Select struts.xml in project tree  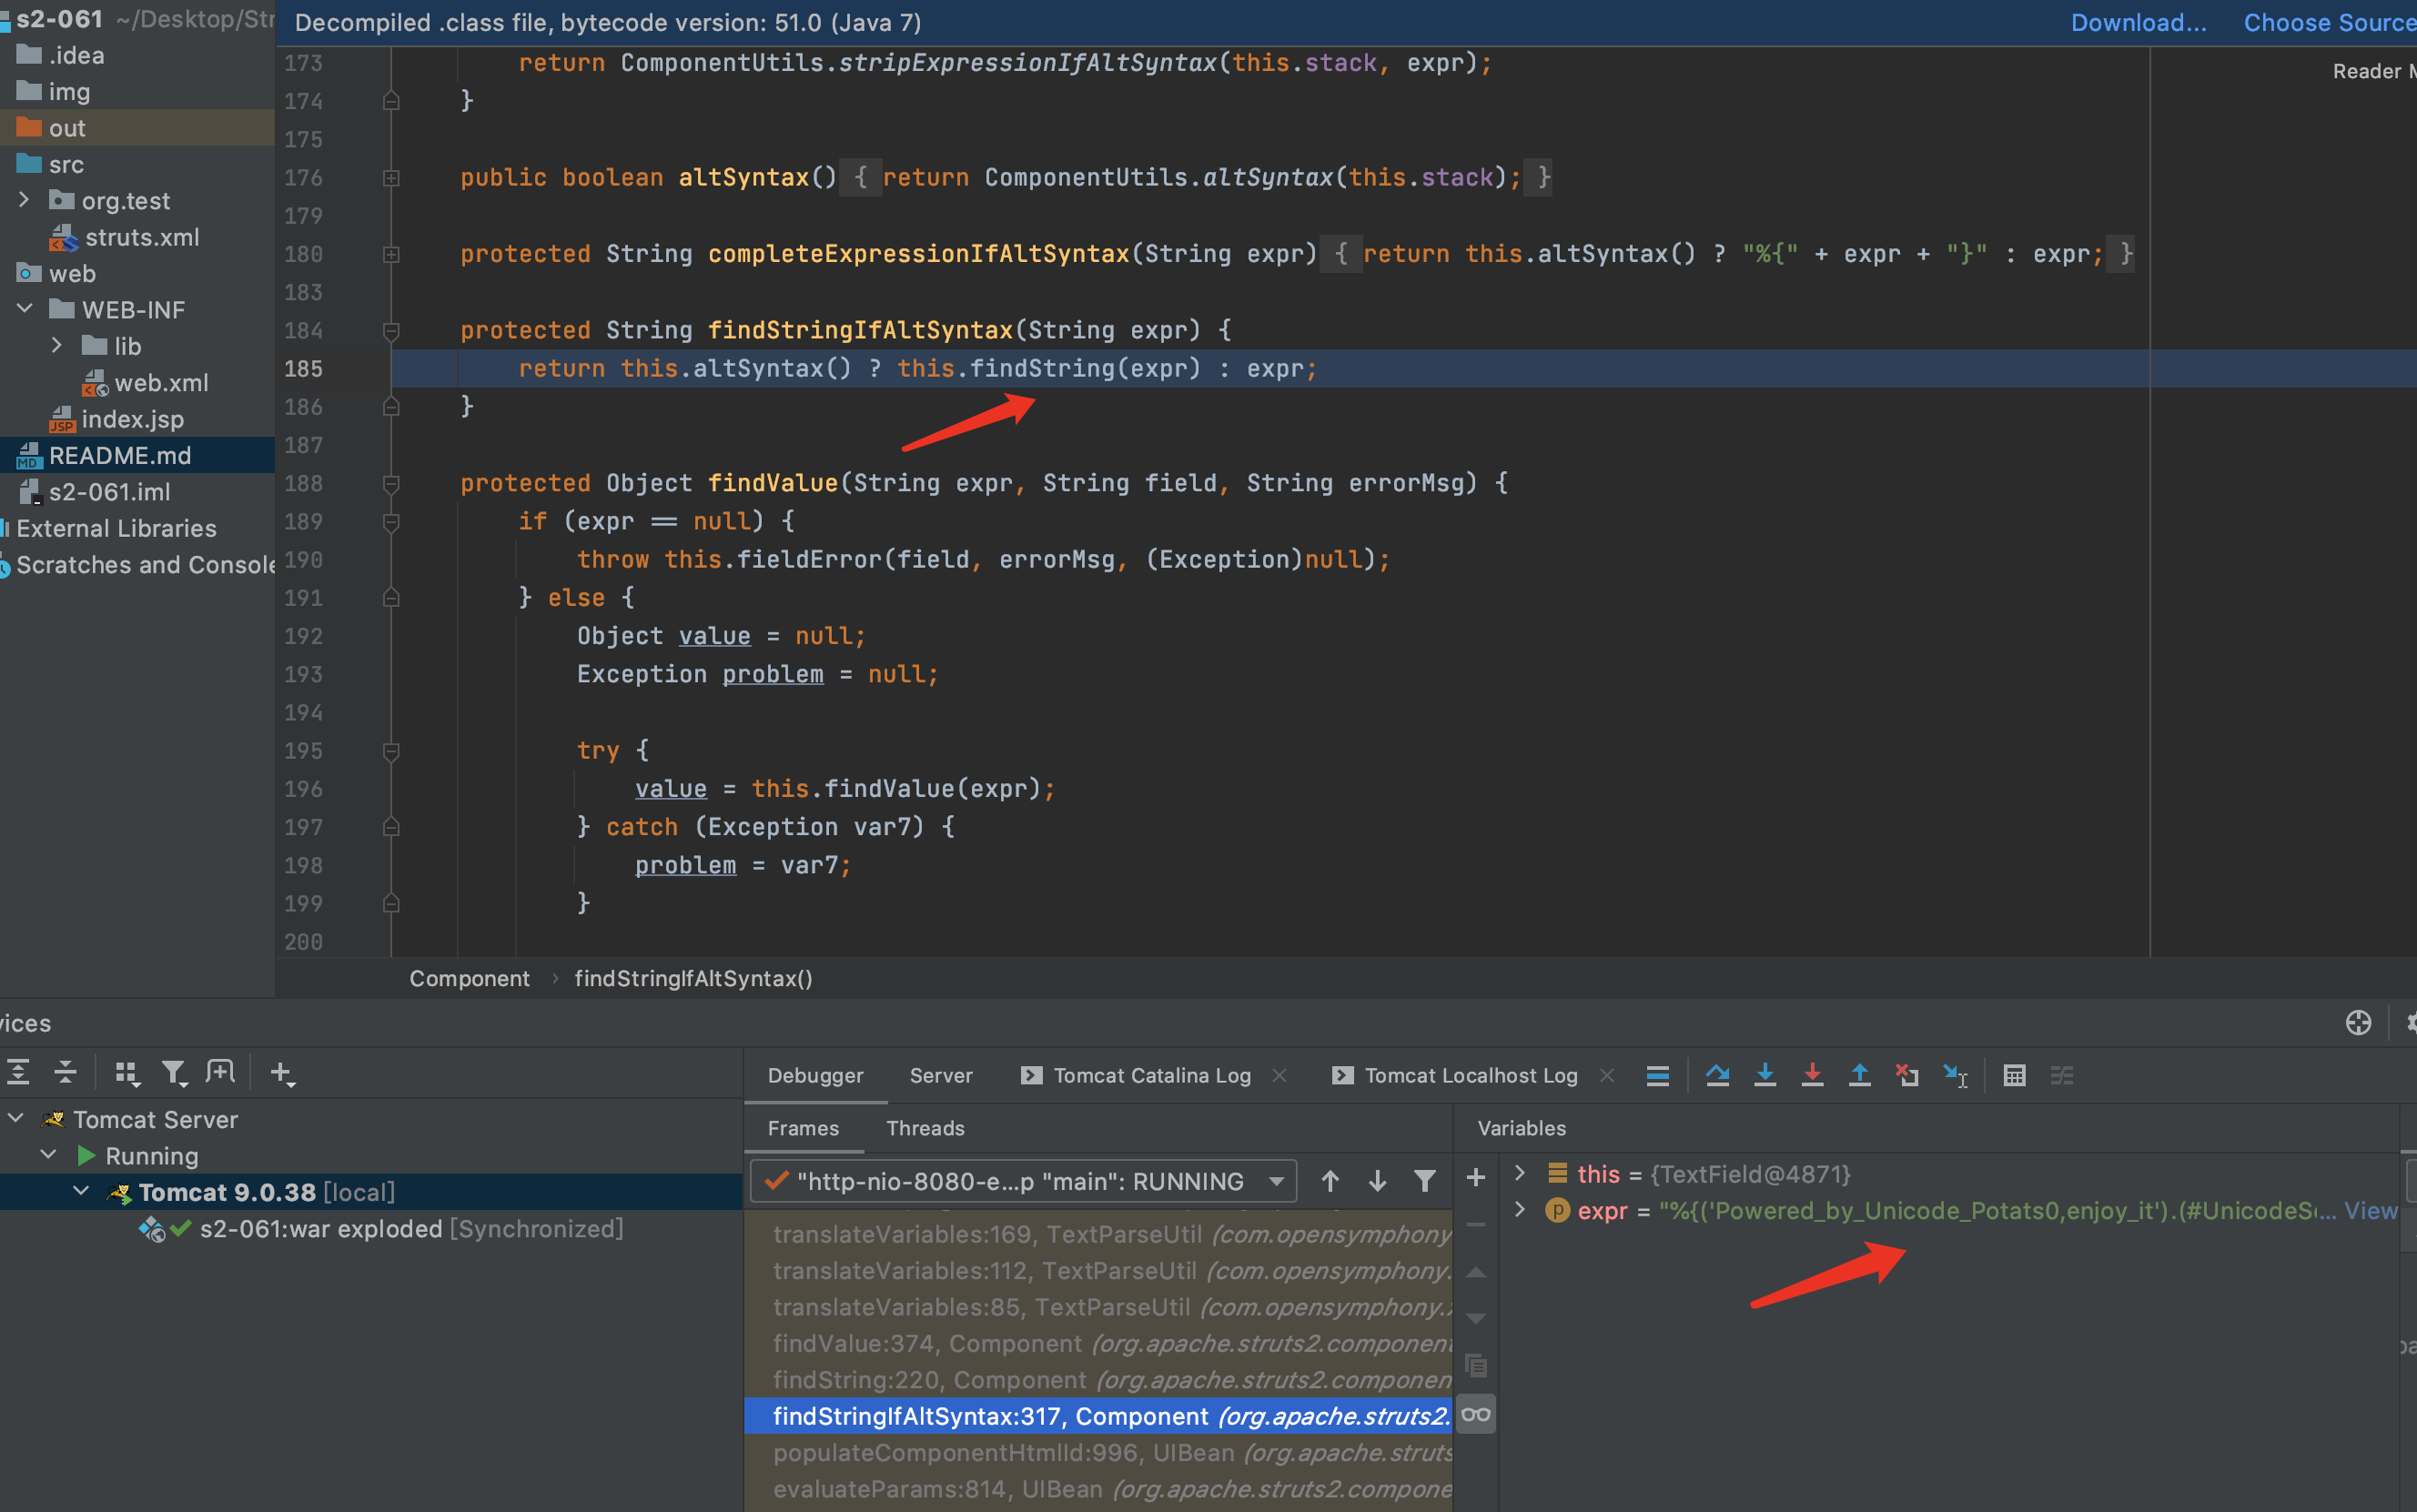[x=142, y=237]
